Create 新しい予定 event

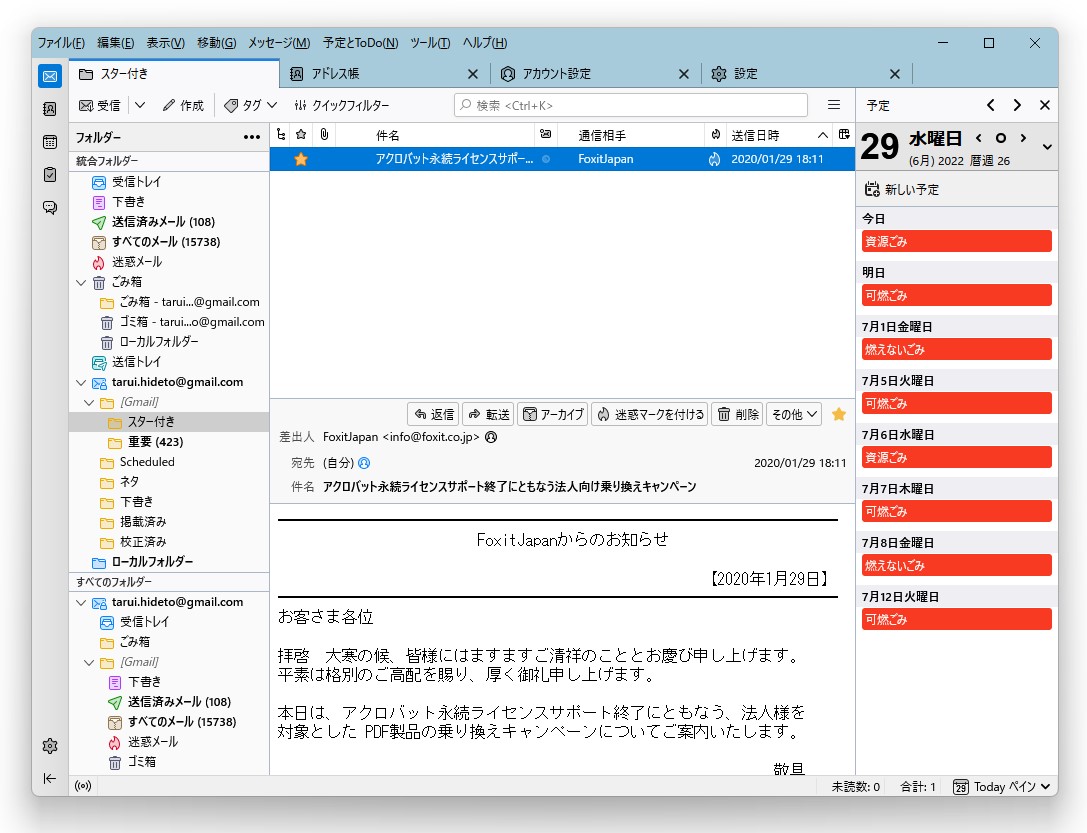click(x=901, y=189)
